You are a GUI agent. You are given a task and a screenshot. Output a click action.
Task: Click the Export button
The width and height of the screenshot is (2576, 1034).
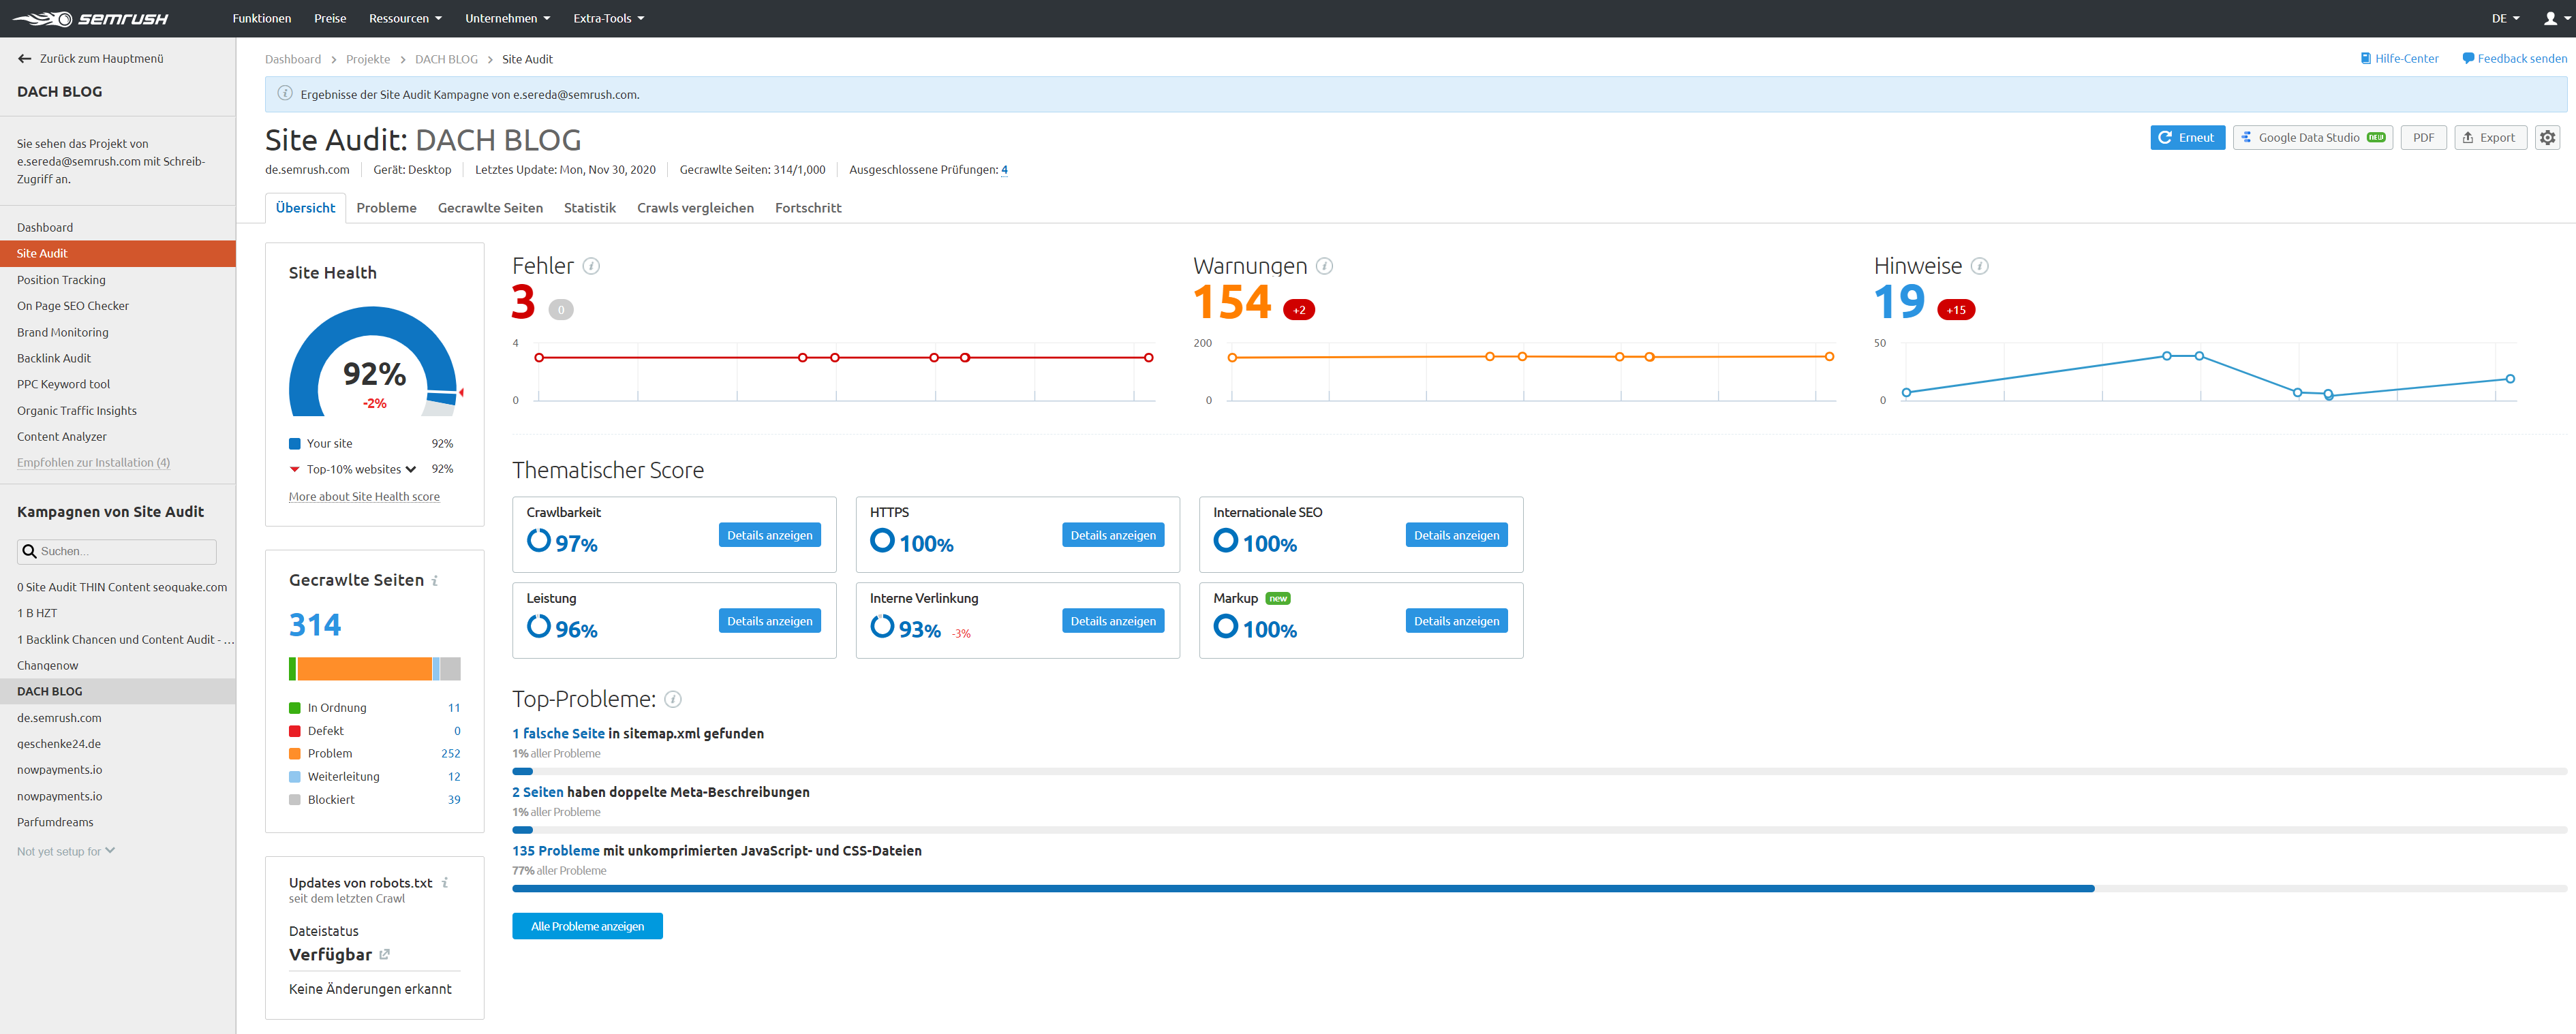point(2490,138)
